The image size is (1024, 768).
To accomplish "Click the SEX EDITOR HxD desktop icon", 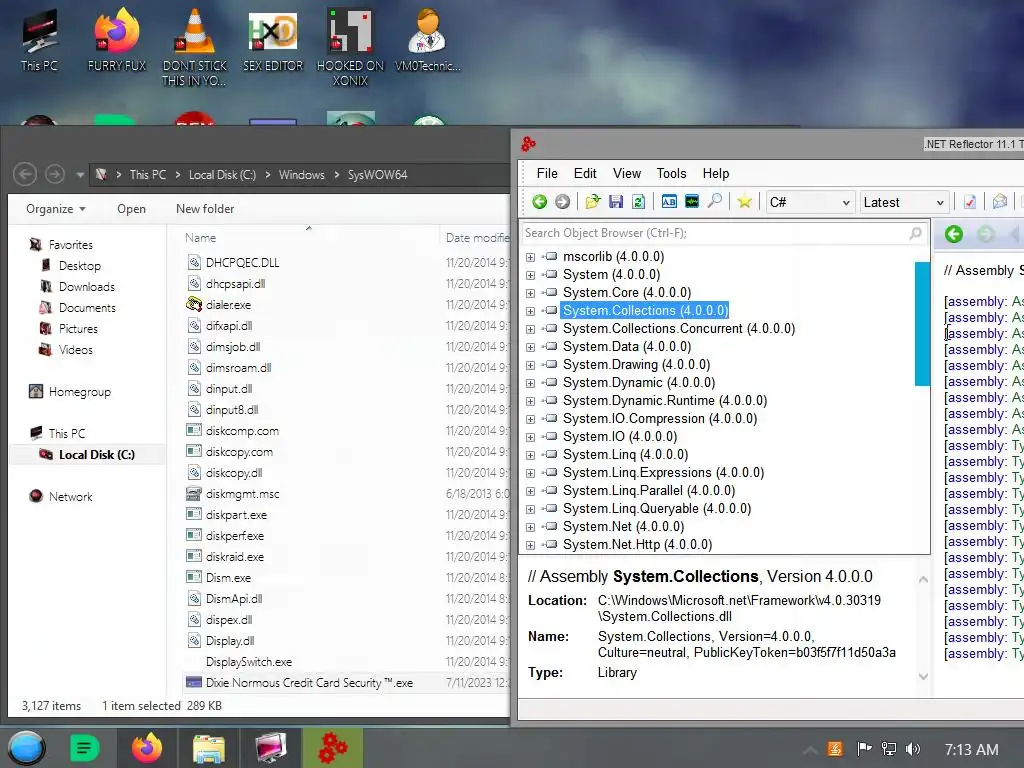I will [273, 40].
